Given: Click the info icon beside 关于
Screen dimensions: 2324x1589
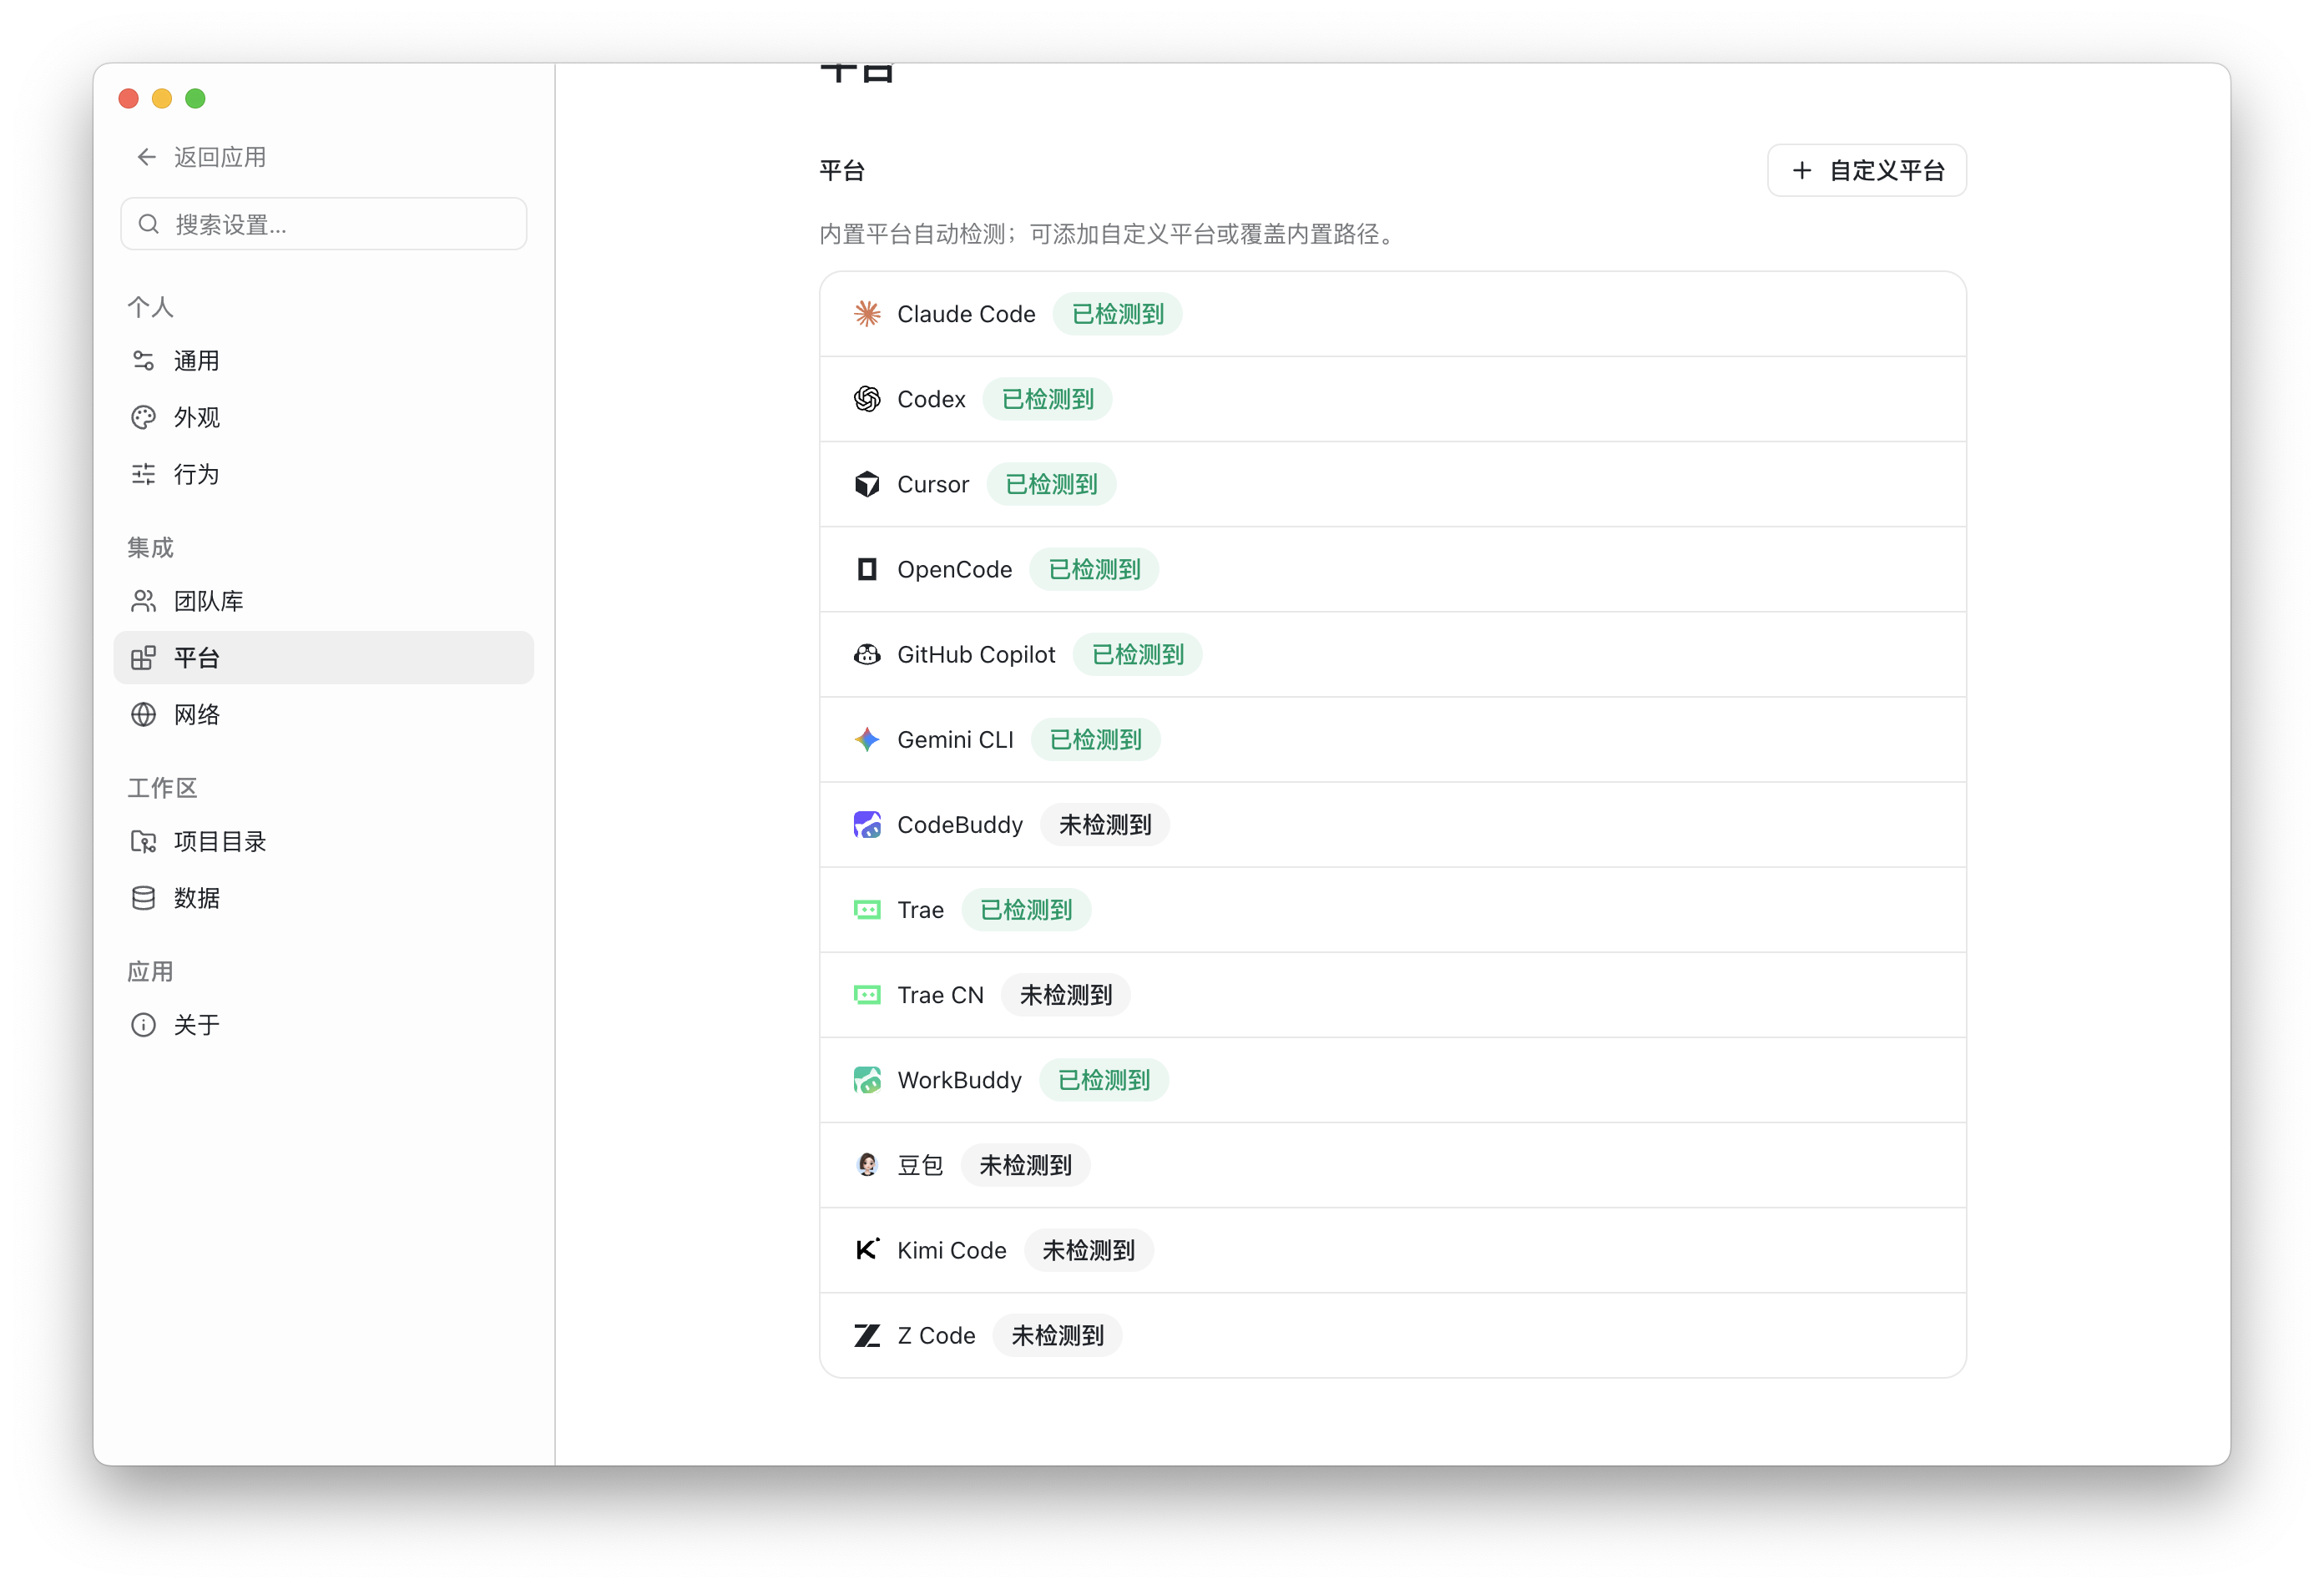Looking at the screenshot, I should click(x=143, y=1025).
